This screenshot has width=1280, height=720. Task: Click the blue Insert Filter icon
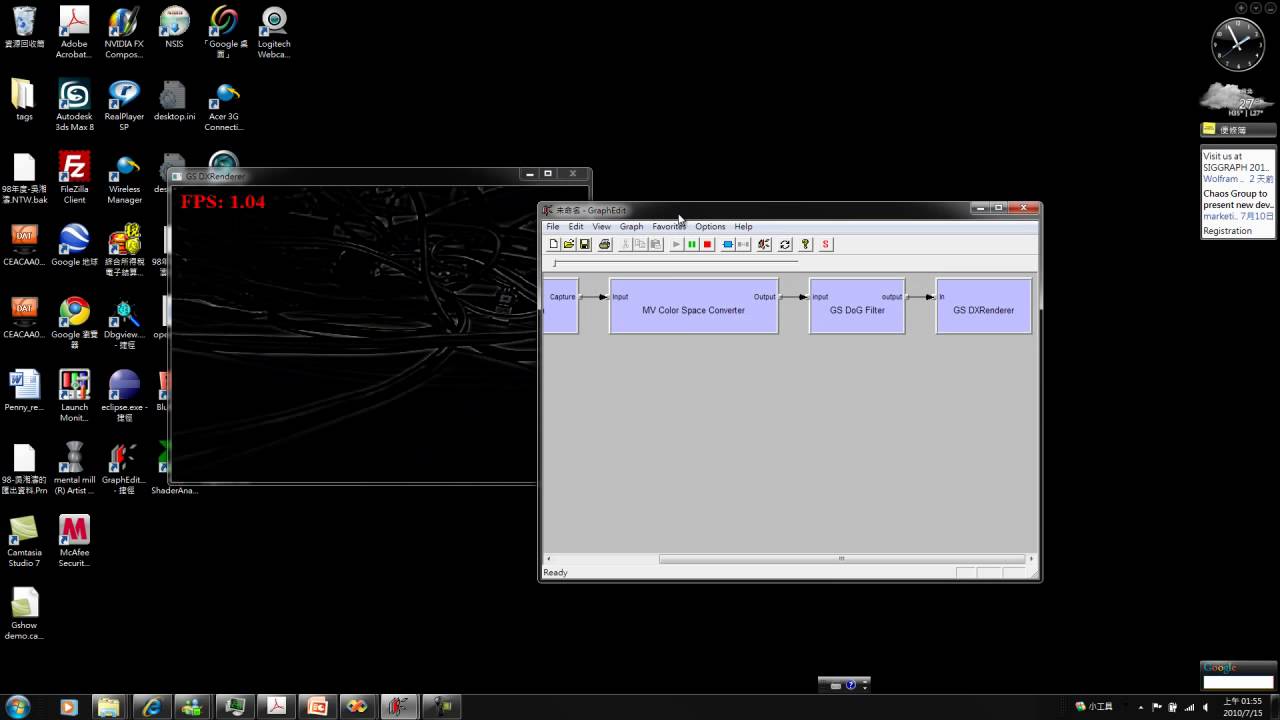point(728,244)
